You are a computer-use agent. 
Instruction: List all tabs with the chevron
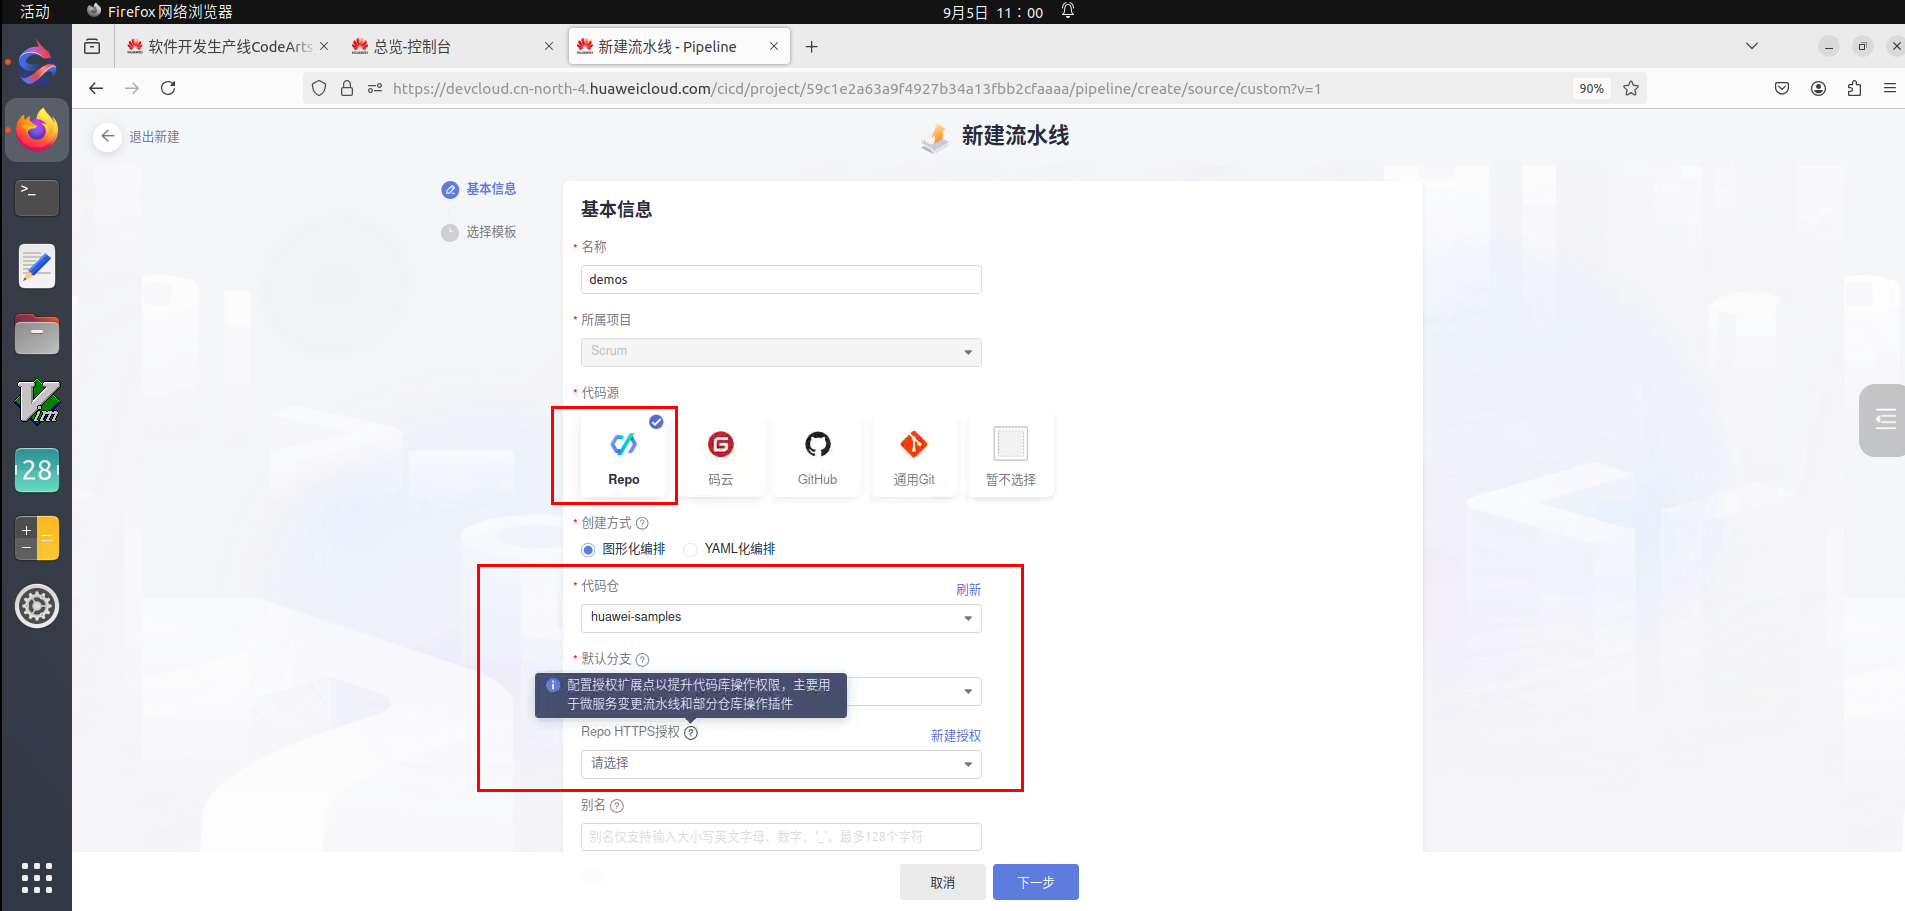(1752, 46)
